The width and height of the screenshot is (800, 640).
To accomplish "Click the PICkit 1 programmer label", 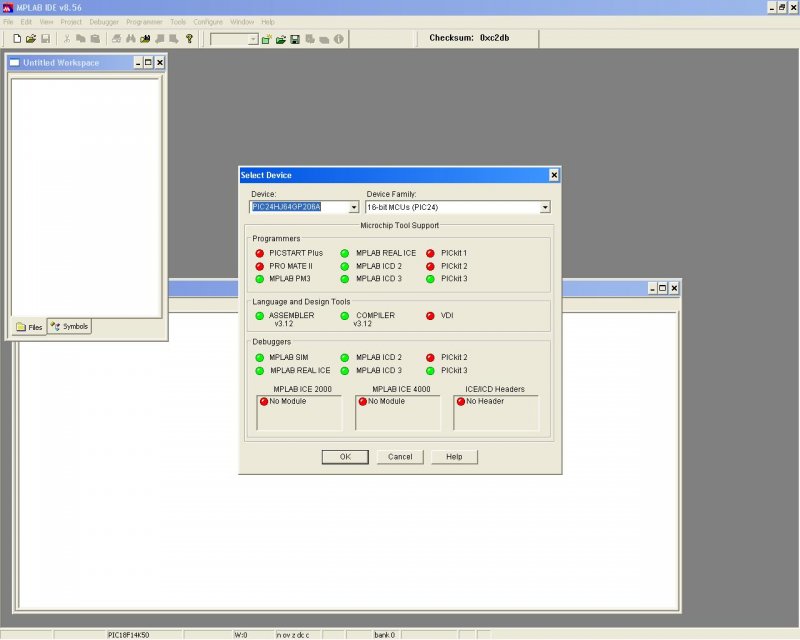I will [x=454, y=253].
